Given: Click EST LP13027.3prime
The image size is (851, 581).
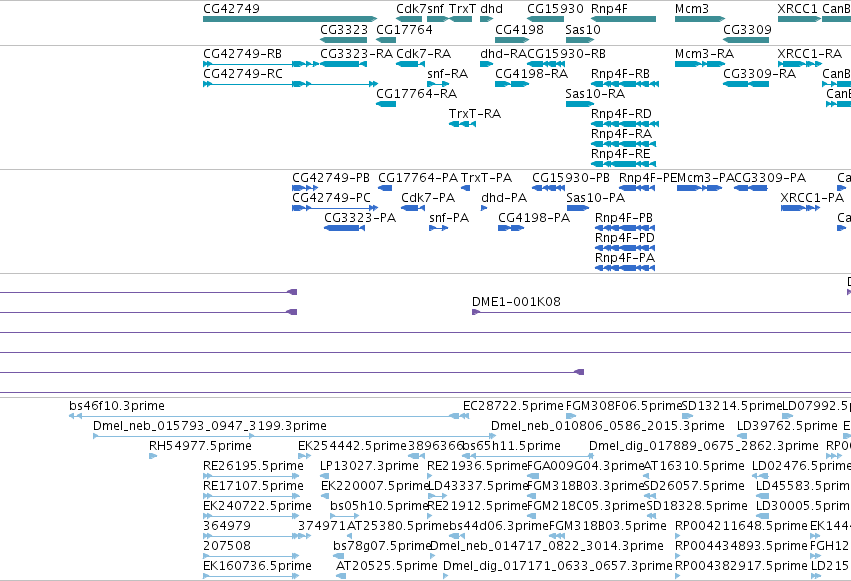Looking at the screenshot, I should click(x=369, y=467).
